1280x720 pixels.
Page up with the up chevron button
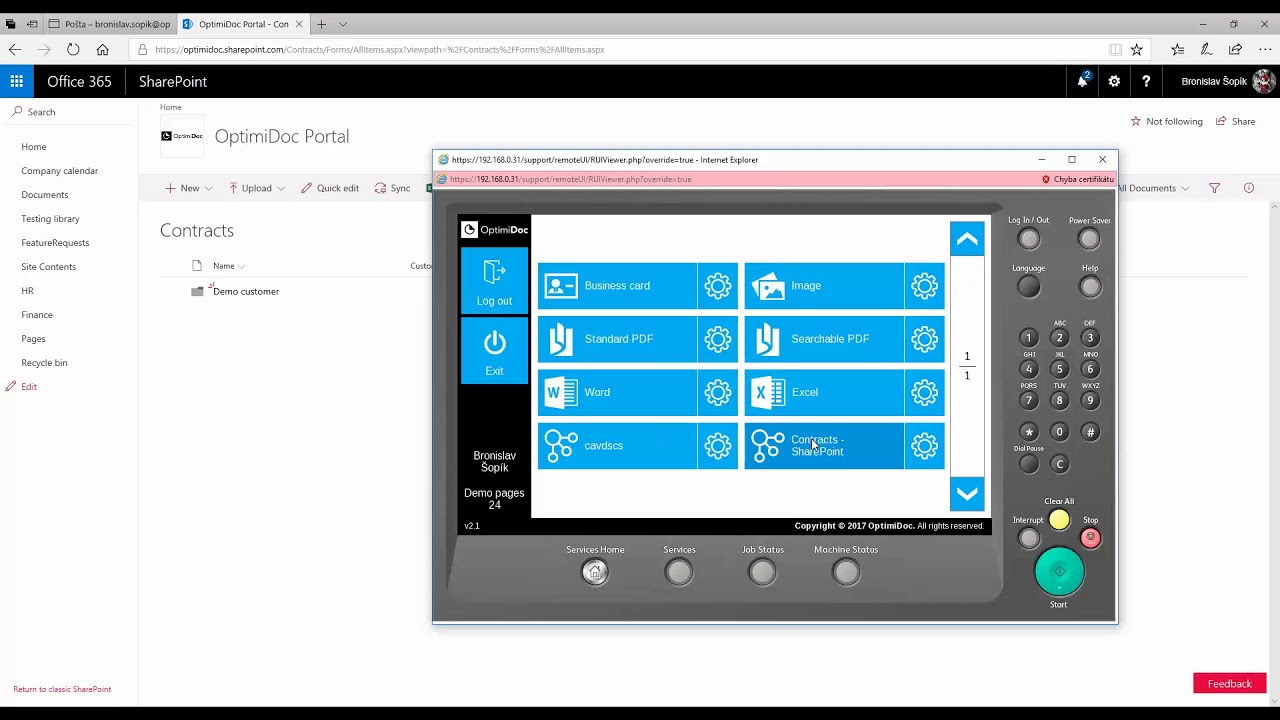[x=967, y=239]
